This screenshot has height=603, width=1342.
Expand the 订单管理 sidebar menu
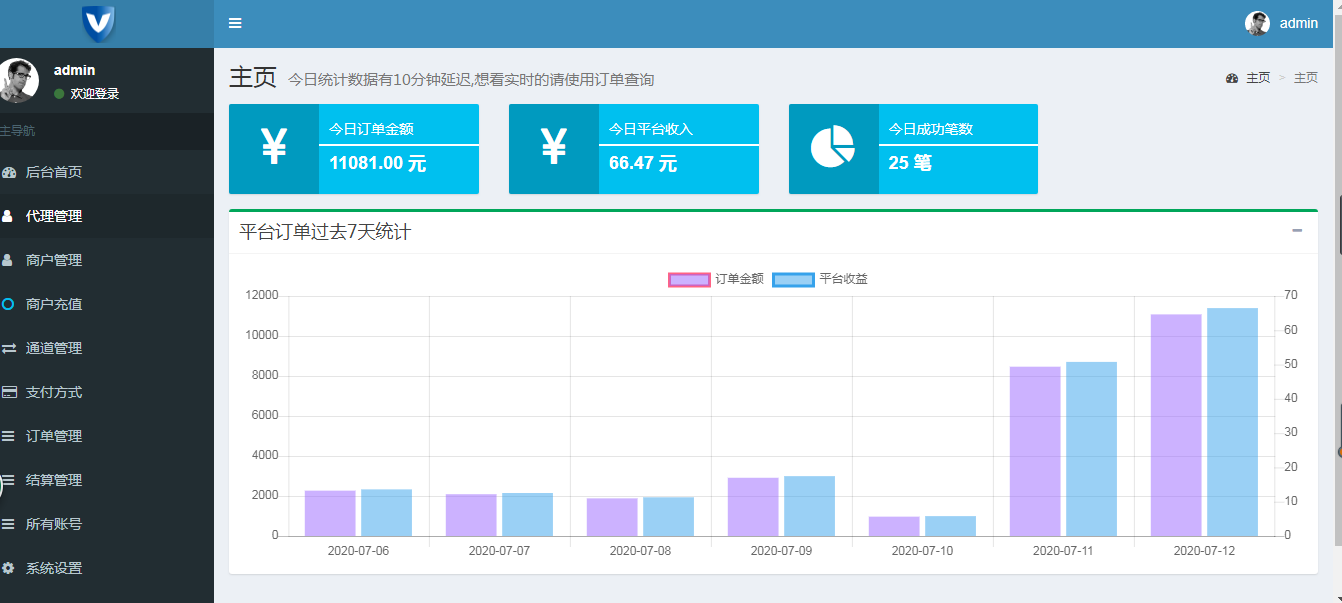54,436
